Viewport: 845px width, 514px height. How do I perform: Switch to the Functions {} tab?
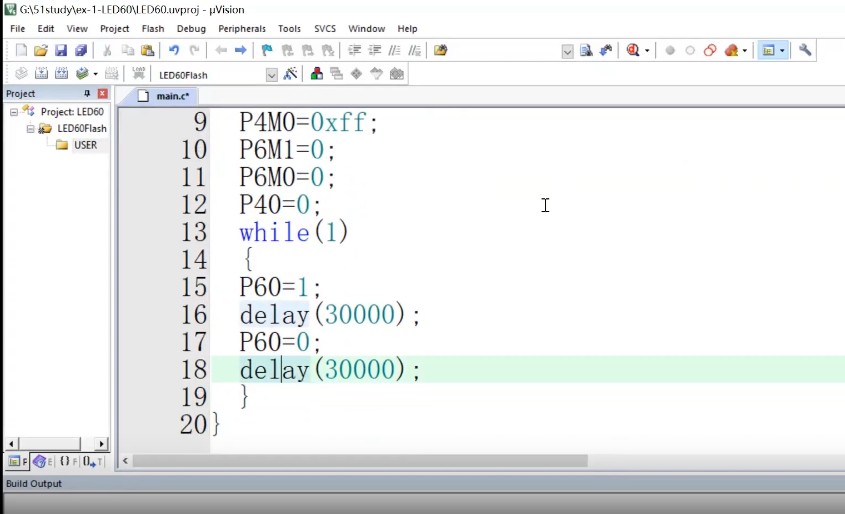68,461
